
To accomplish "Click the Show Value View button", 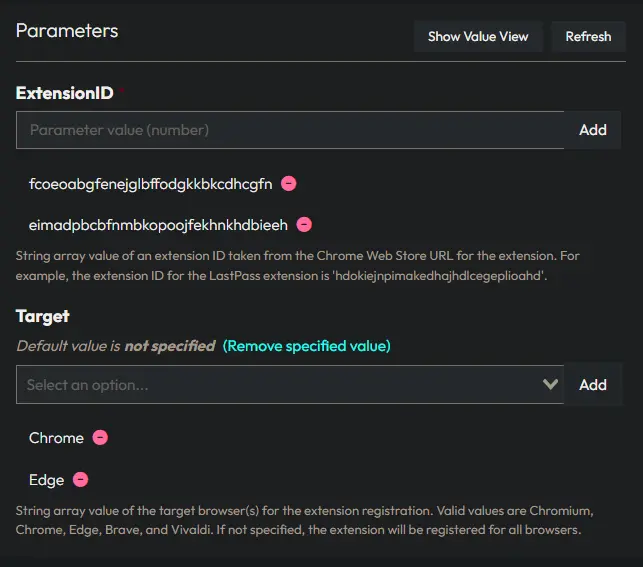I will tap(478, 37).
